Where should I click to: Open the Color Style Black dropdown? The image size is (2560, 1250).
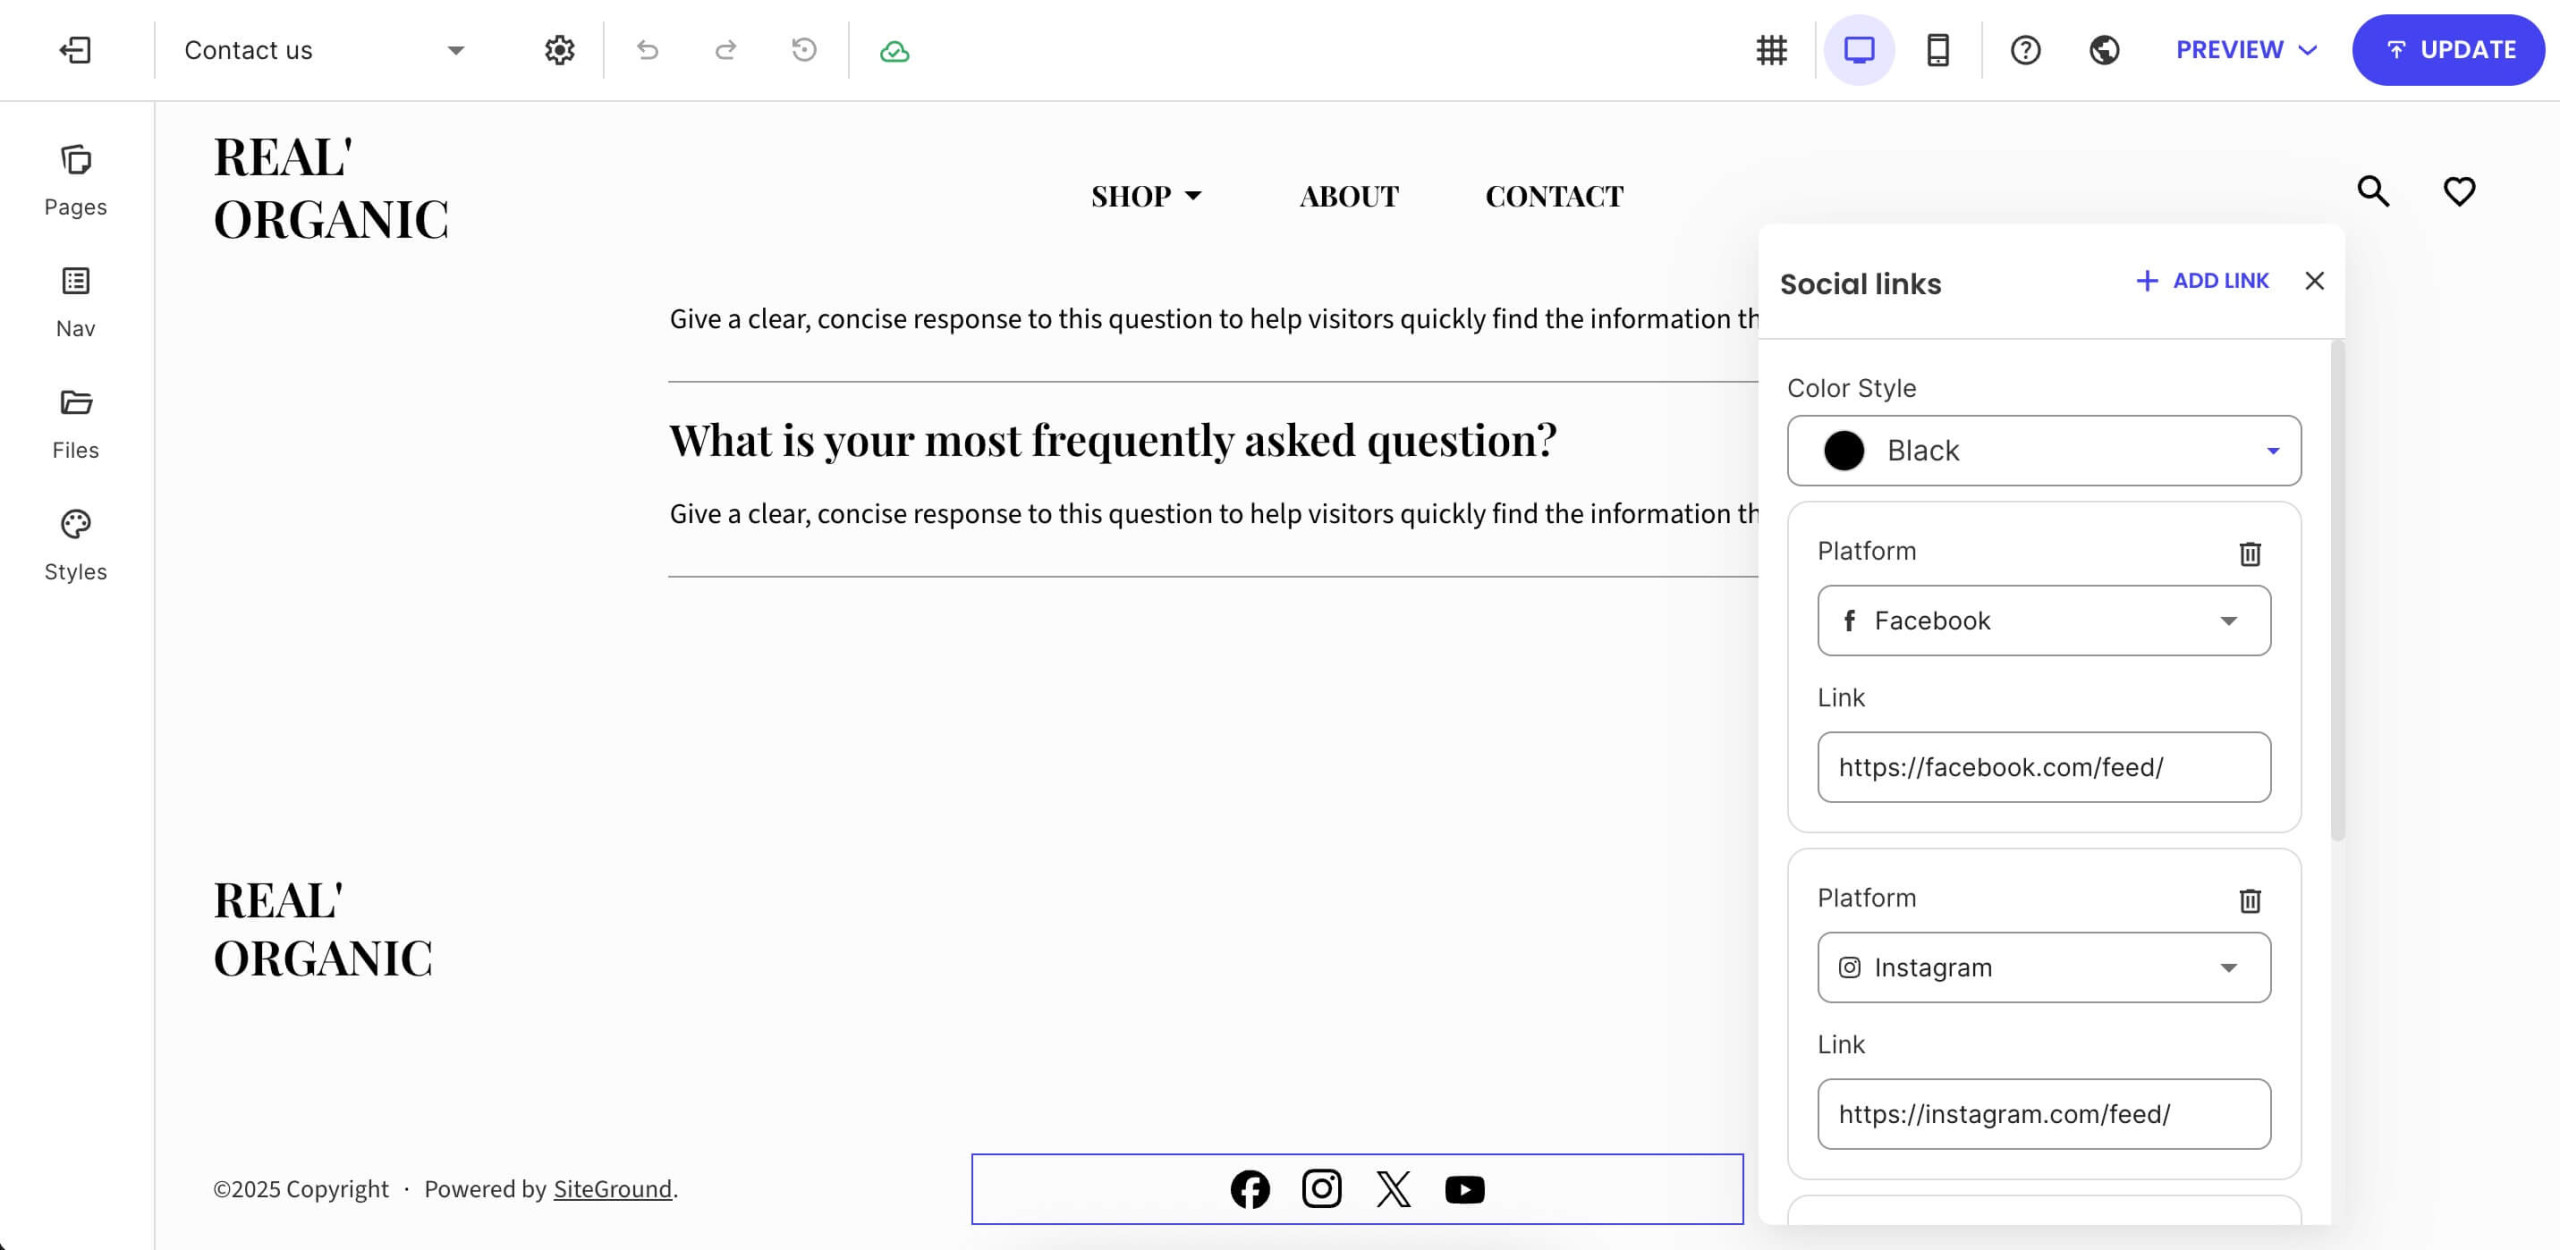pos(2044,451)
